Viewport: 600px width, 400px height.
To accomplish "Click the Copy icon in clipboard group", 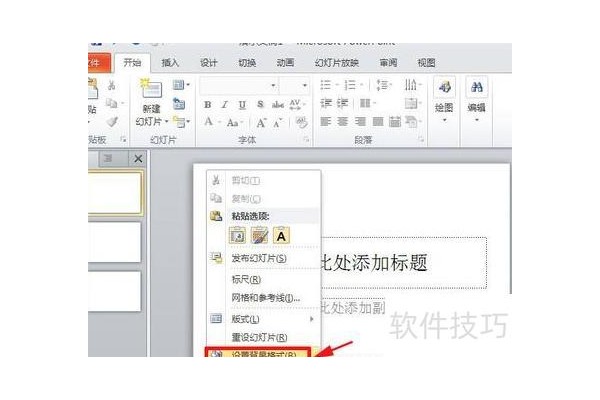I will (x=111, y=103).
